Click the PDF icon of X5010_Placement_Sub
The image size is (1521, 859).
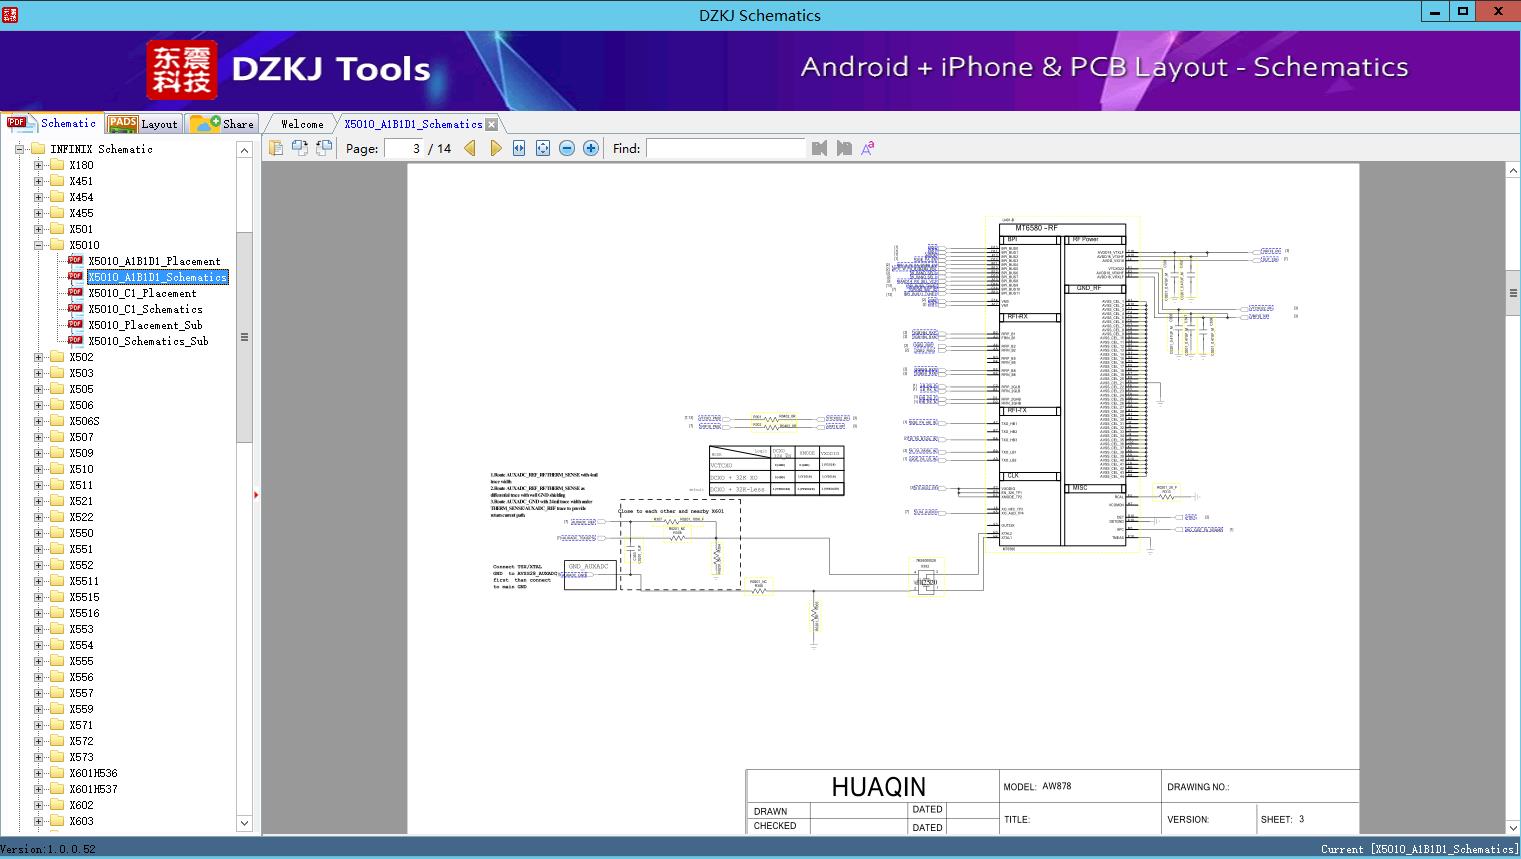75,325
